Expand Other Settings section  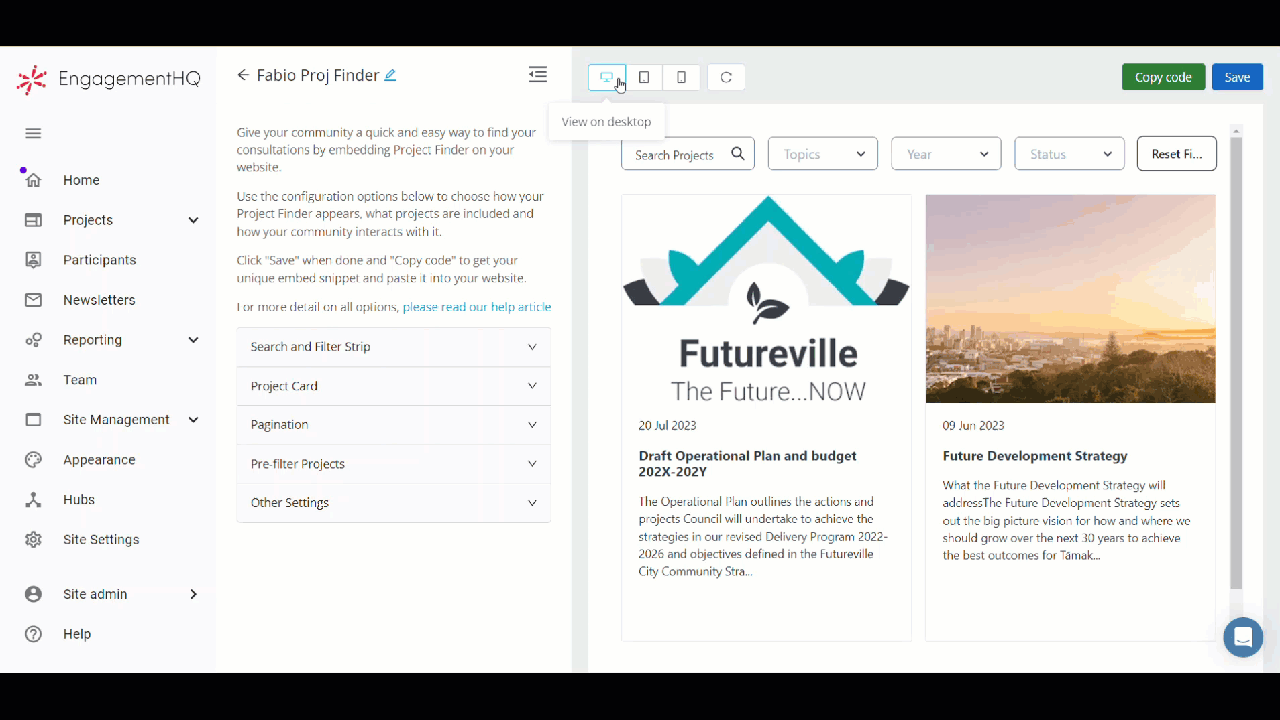click(x=393, y=503)
